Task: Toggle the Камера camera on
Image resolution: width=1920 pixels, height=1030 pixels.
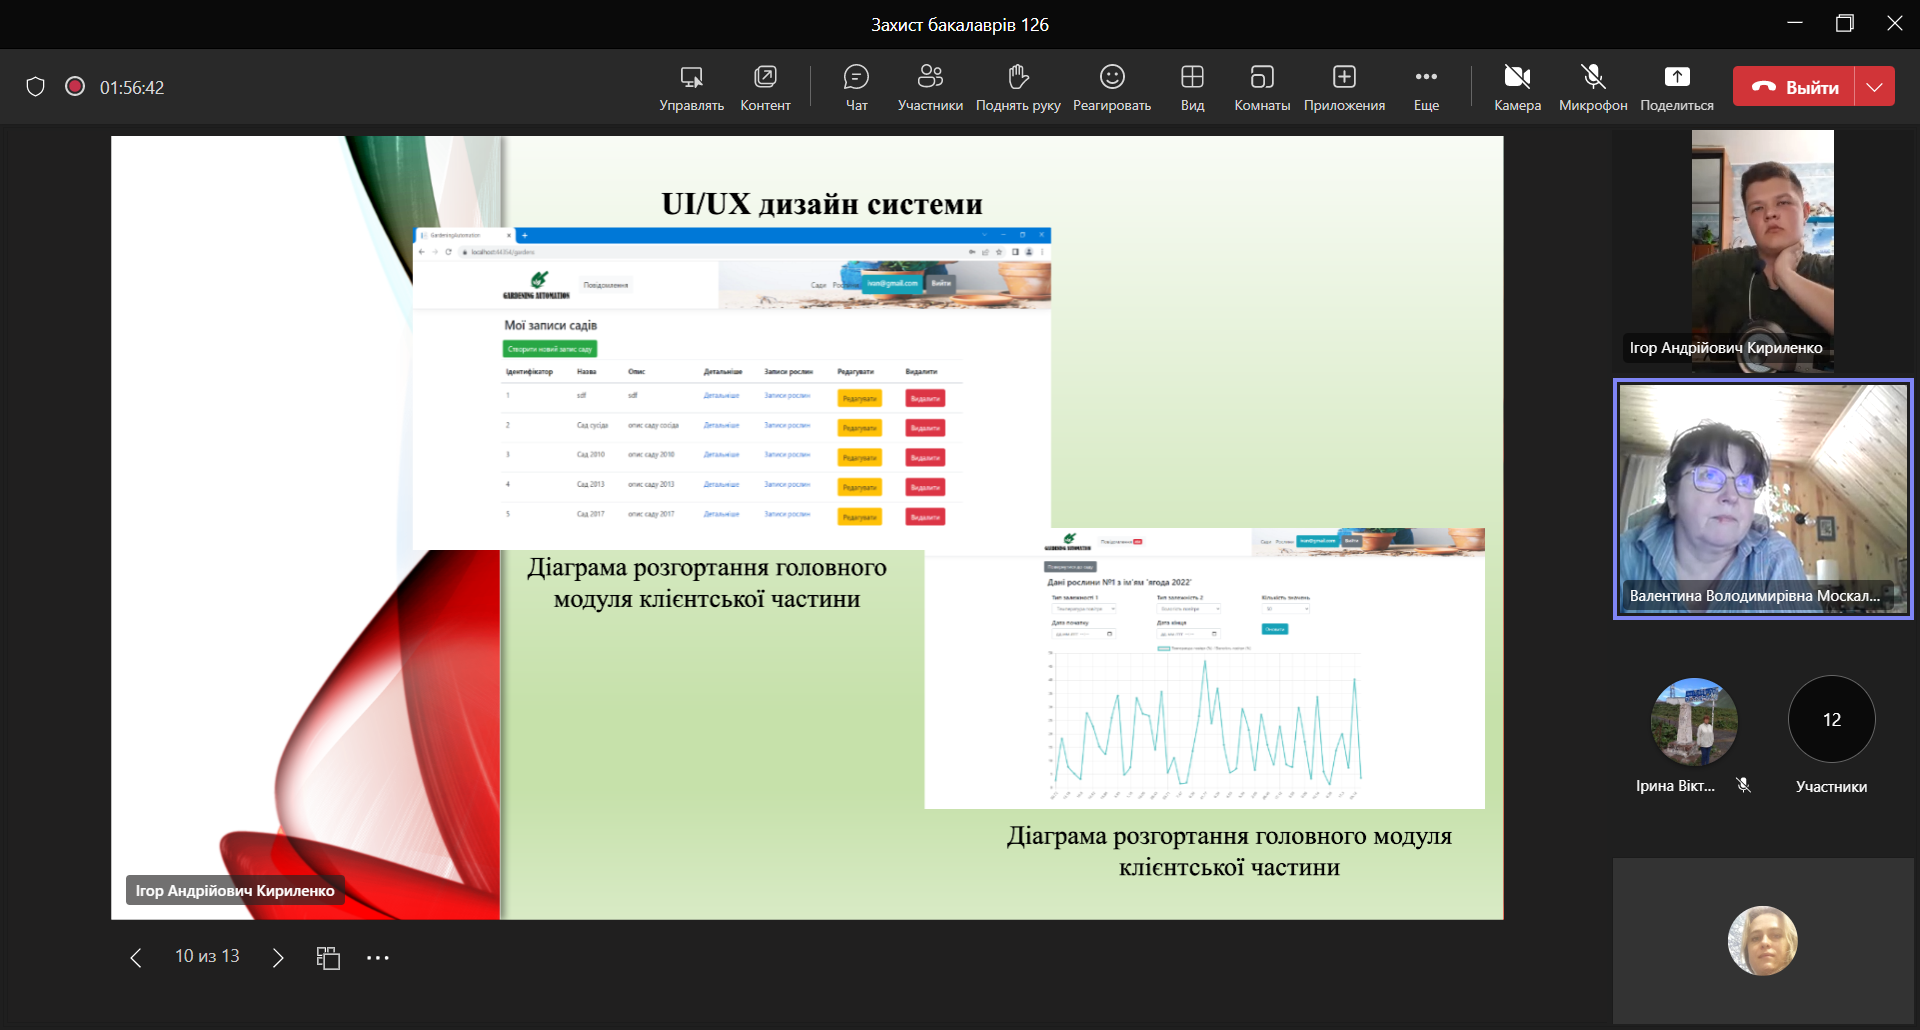Action: pyautogui.click(x=1517, y=88)
